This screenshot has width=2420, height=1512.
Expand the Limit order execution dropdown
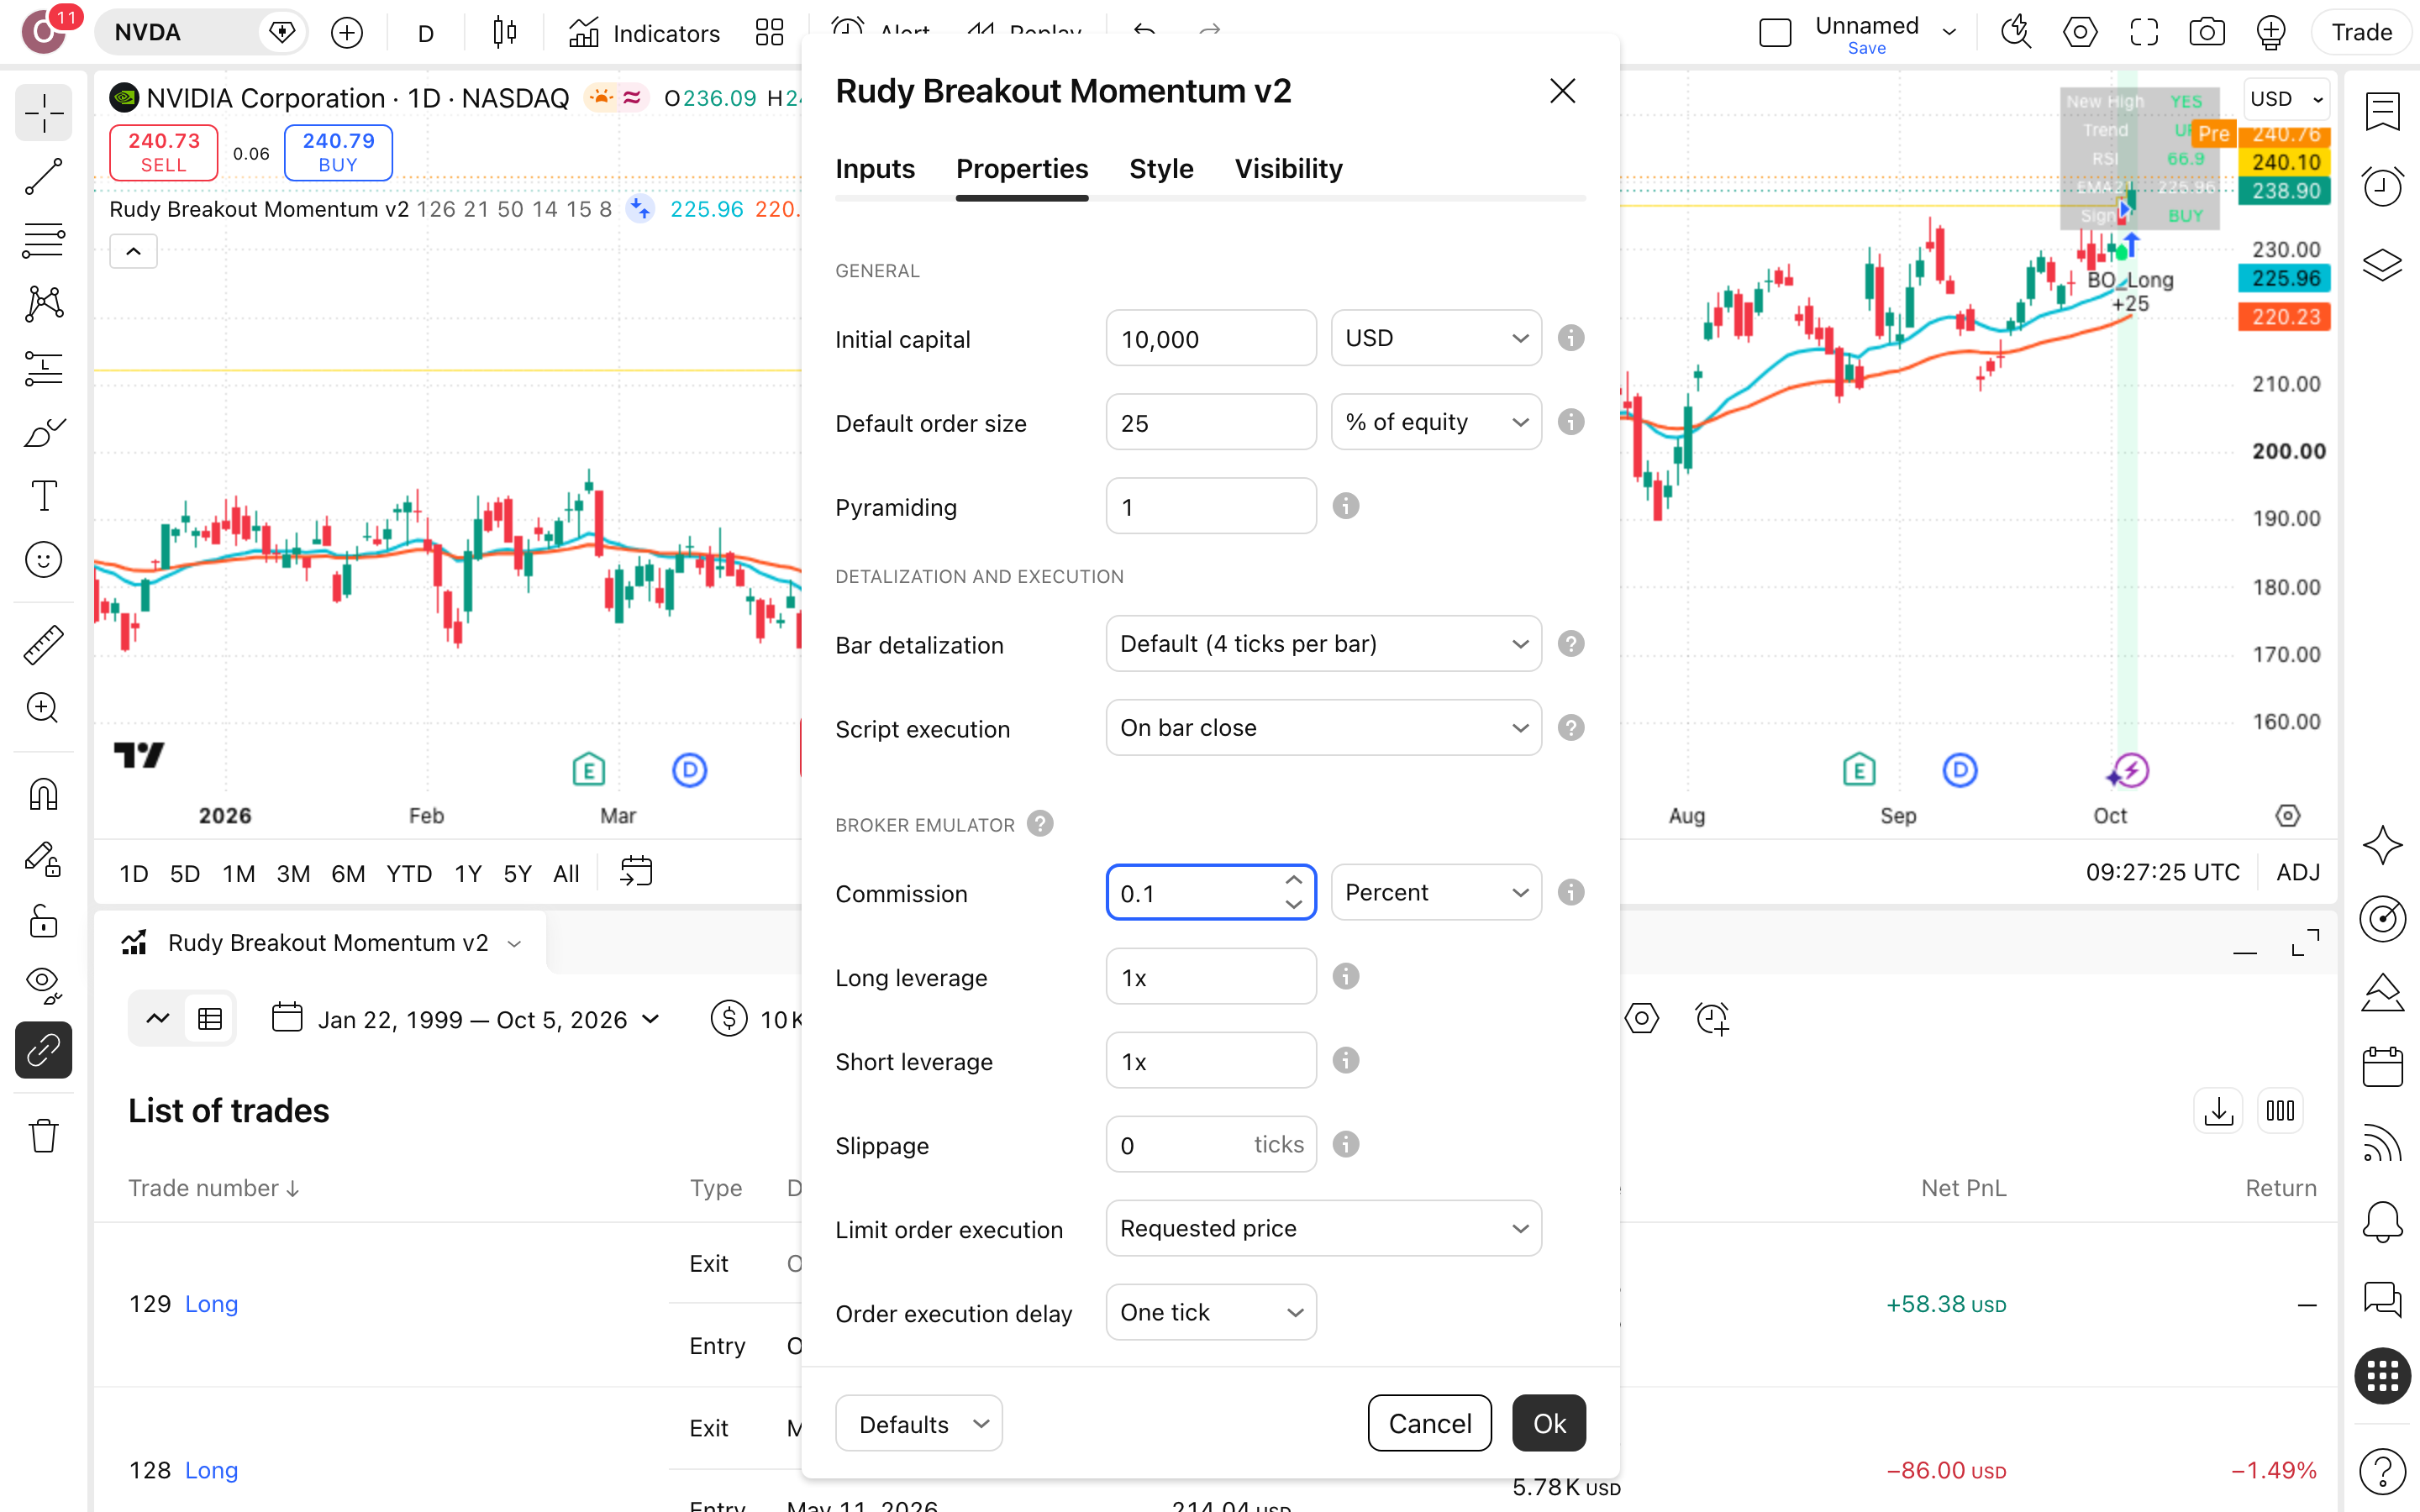1323,1228
